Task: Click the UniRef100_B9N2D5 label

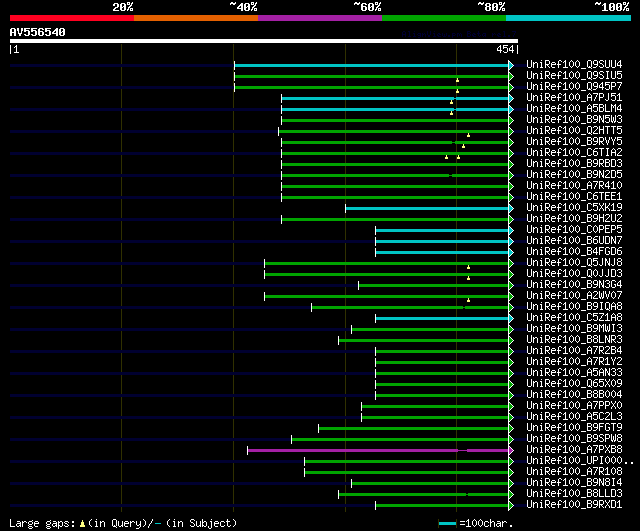Action: click(574, 175)
